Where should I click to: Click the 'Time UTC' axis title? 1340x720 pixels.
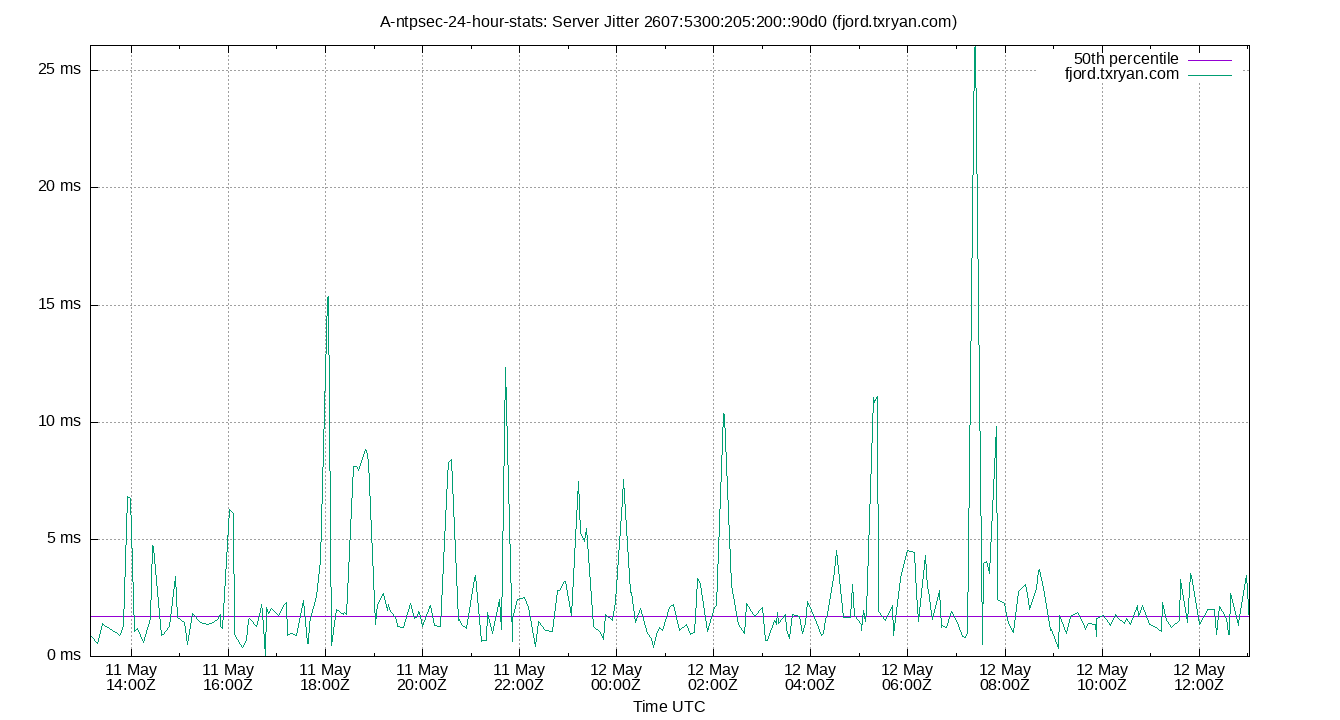pos(669,707)
